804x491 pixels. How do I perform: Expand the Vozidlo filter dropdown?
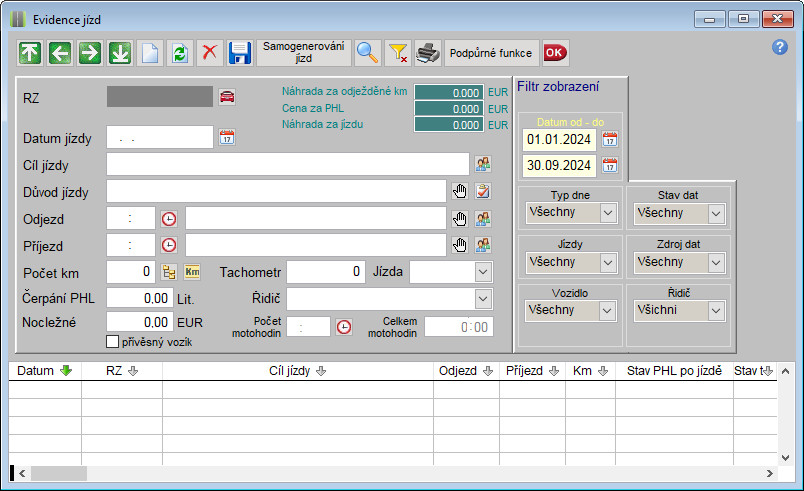608,311
